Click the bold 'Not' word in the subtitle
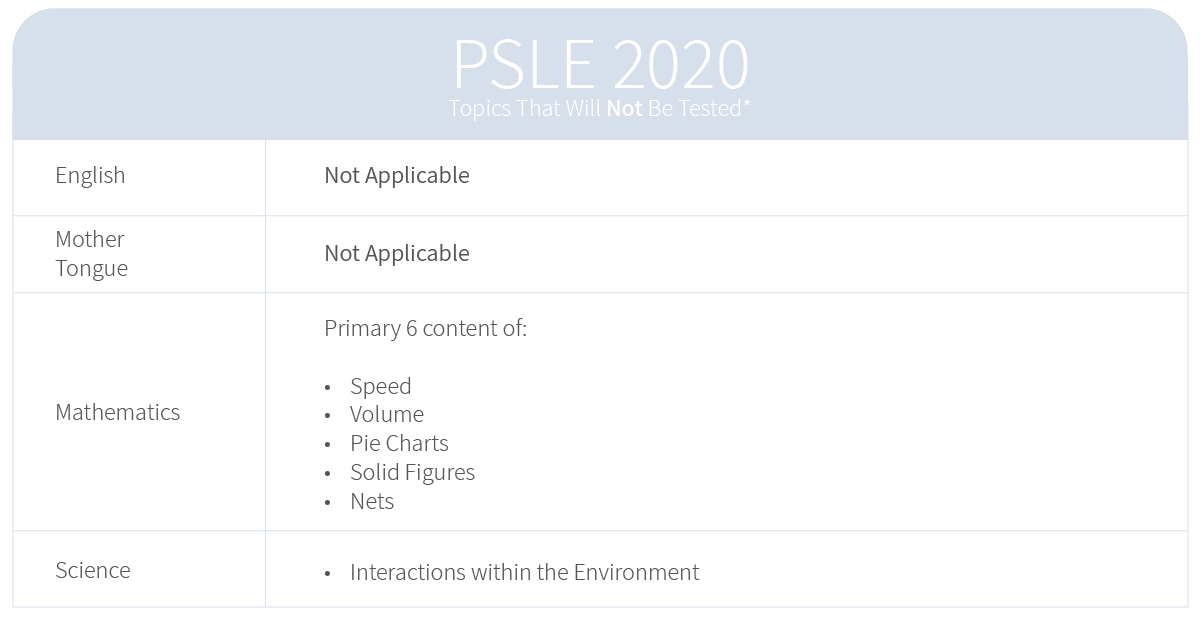 [624, 108]
